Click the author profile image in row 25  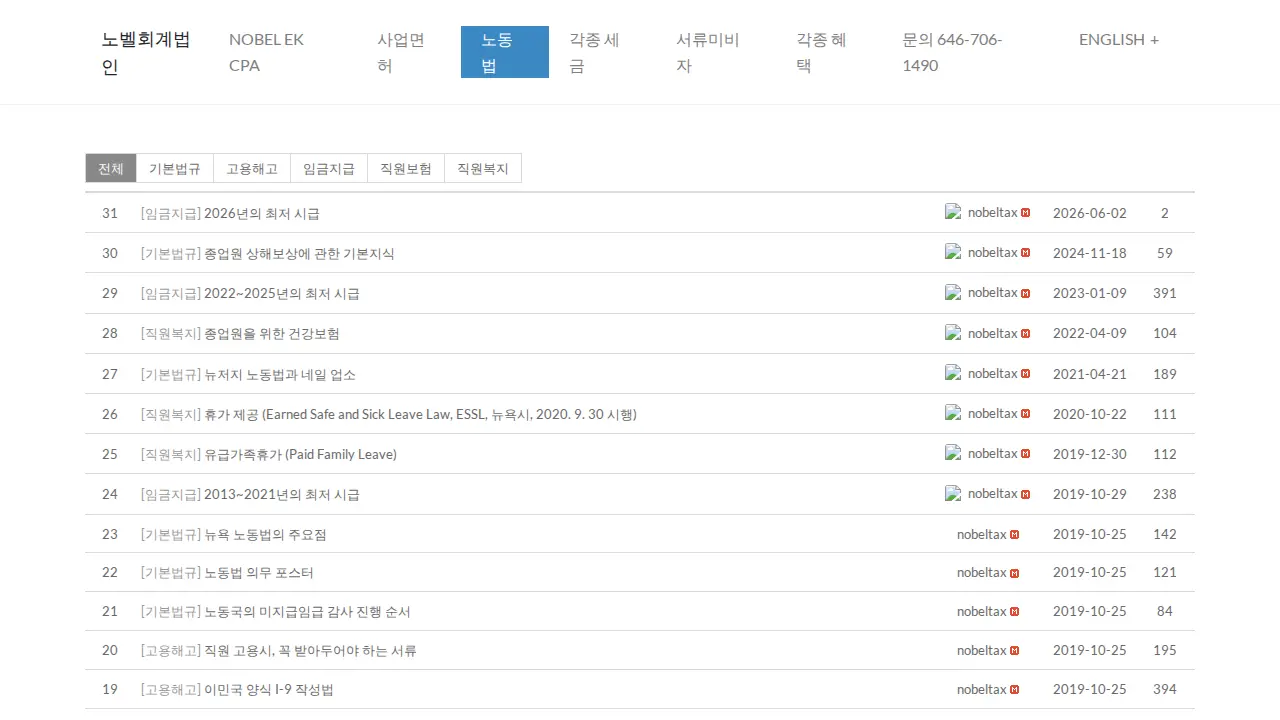click(x=953, y=453)
